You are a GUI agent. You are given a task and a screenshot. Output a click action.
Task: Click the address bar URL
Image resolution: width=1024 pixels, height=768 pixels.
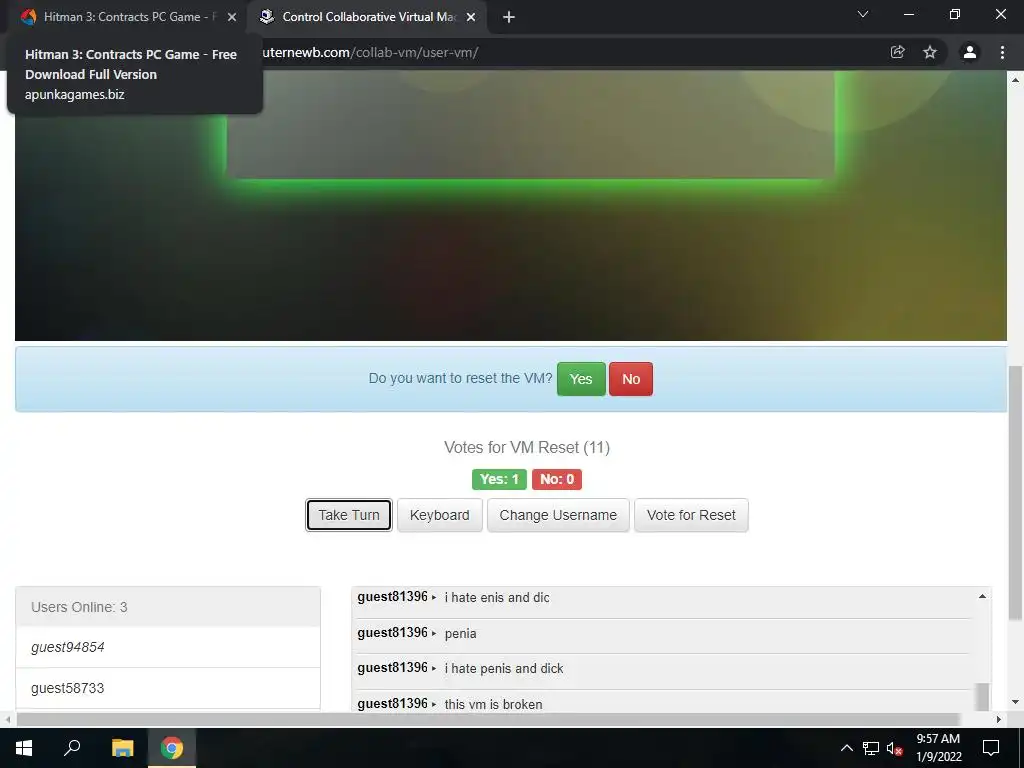click(x=370, y=52)
